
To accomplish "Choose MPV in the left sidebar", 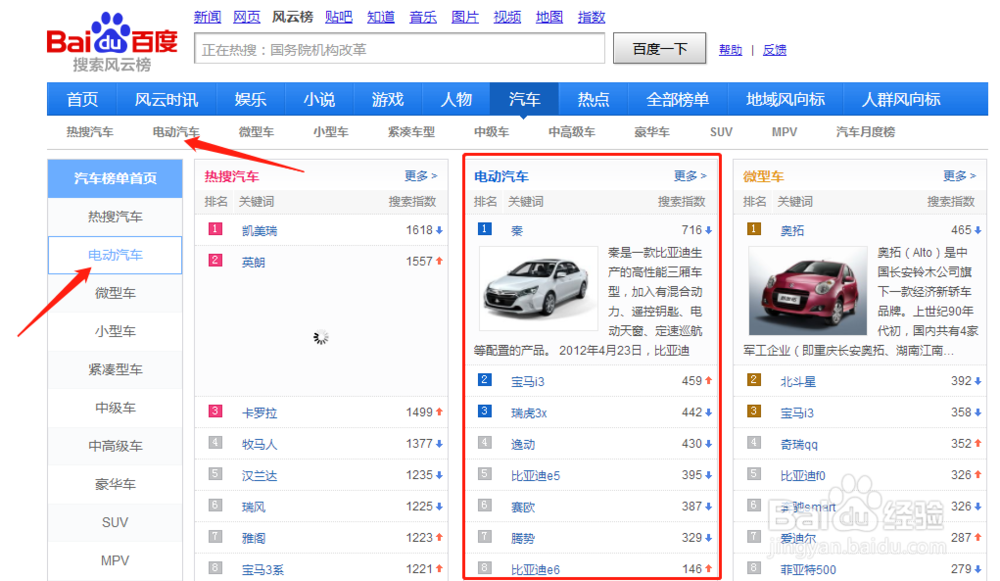I will tap(115, 561).
